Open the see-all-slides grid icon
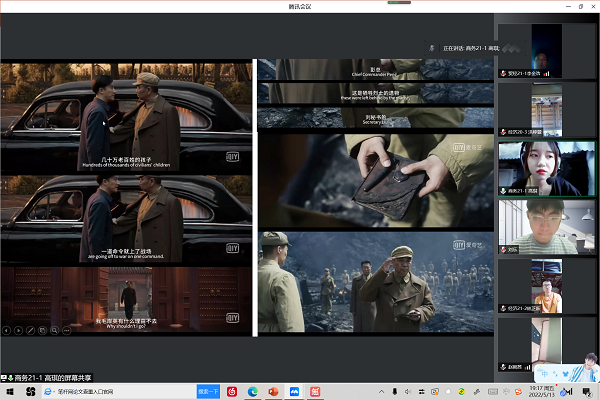Image resolution: width=600 pixels, height=400 pixels. pyautogui.click(x=42, y=329)
